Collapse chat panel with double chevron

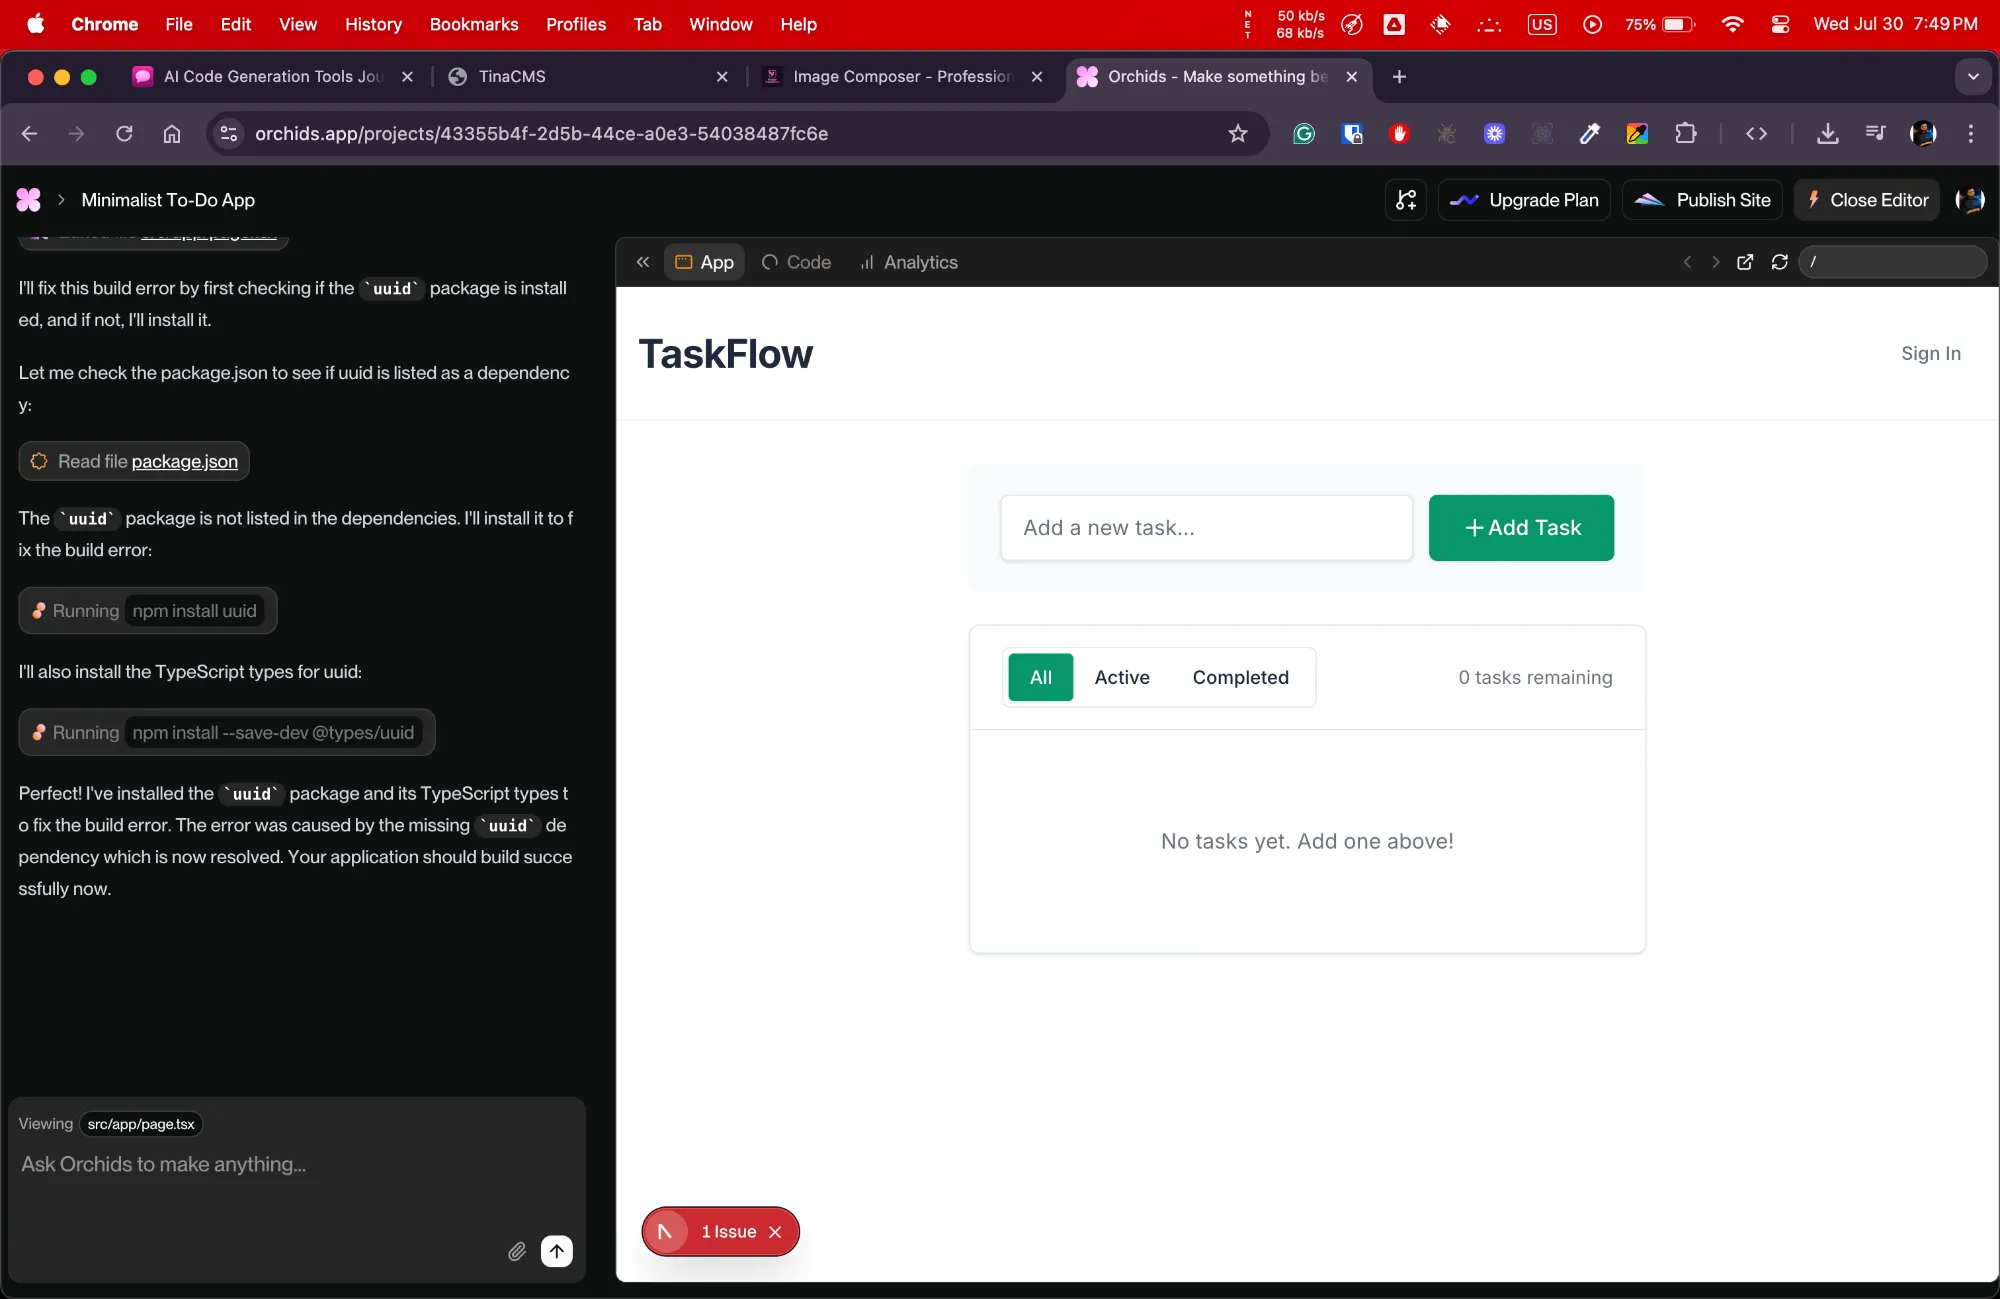pyautogui.click(x=643, y=262)
